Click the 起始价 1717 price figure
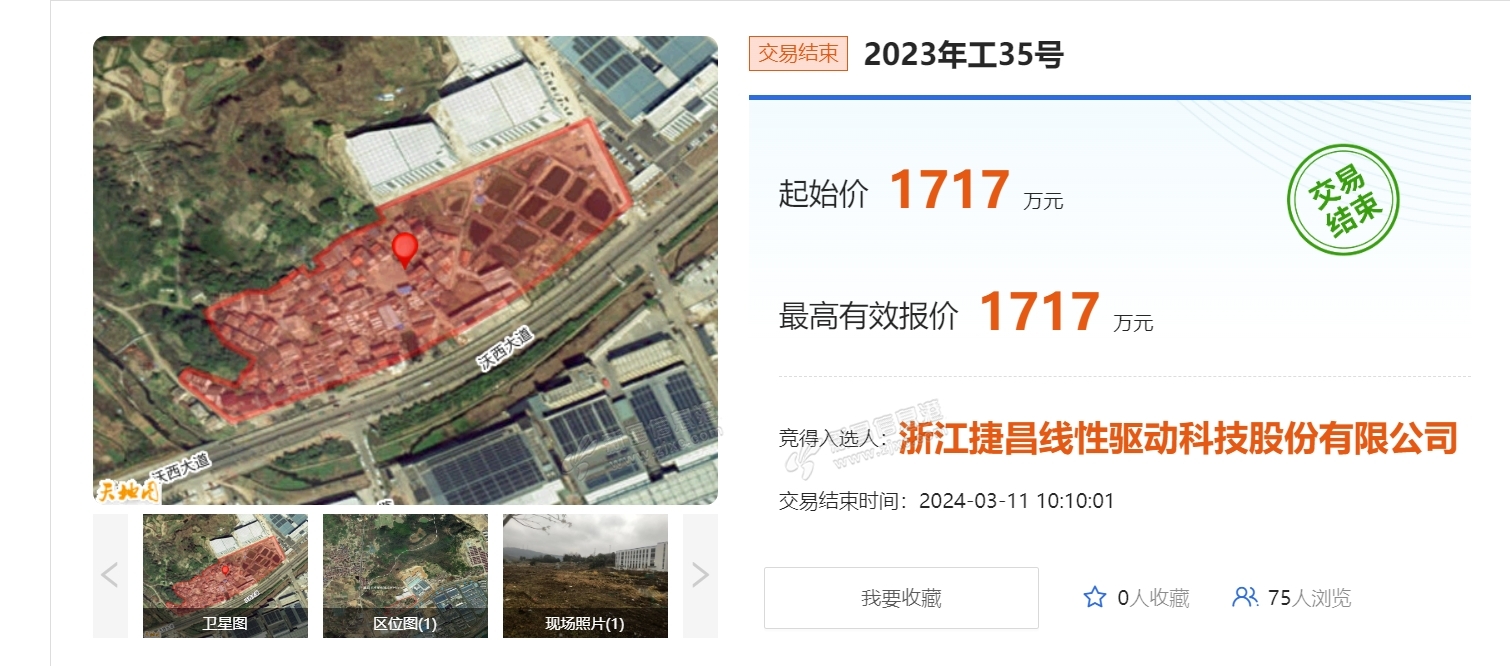The image size is (1510, 666). [949, 190]
